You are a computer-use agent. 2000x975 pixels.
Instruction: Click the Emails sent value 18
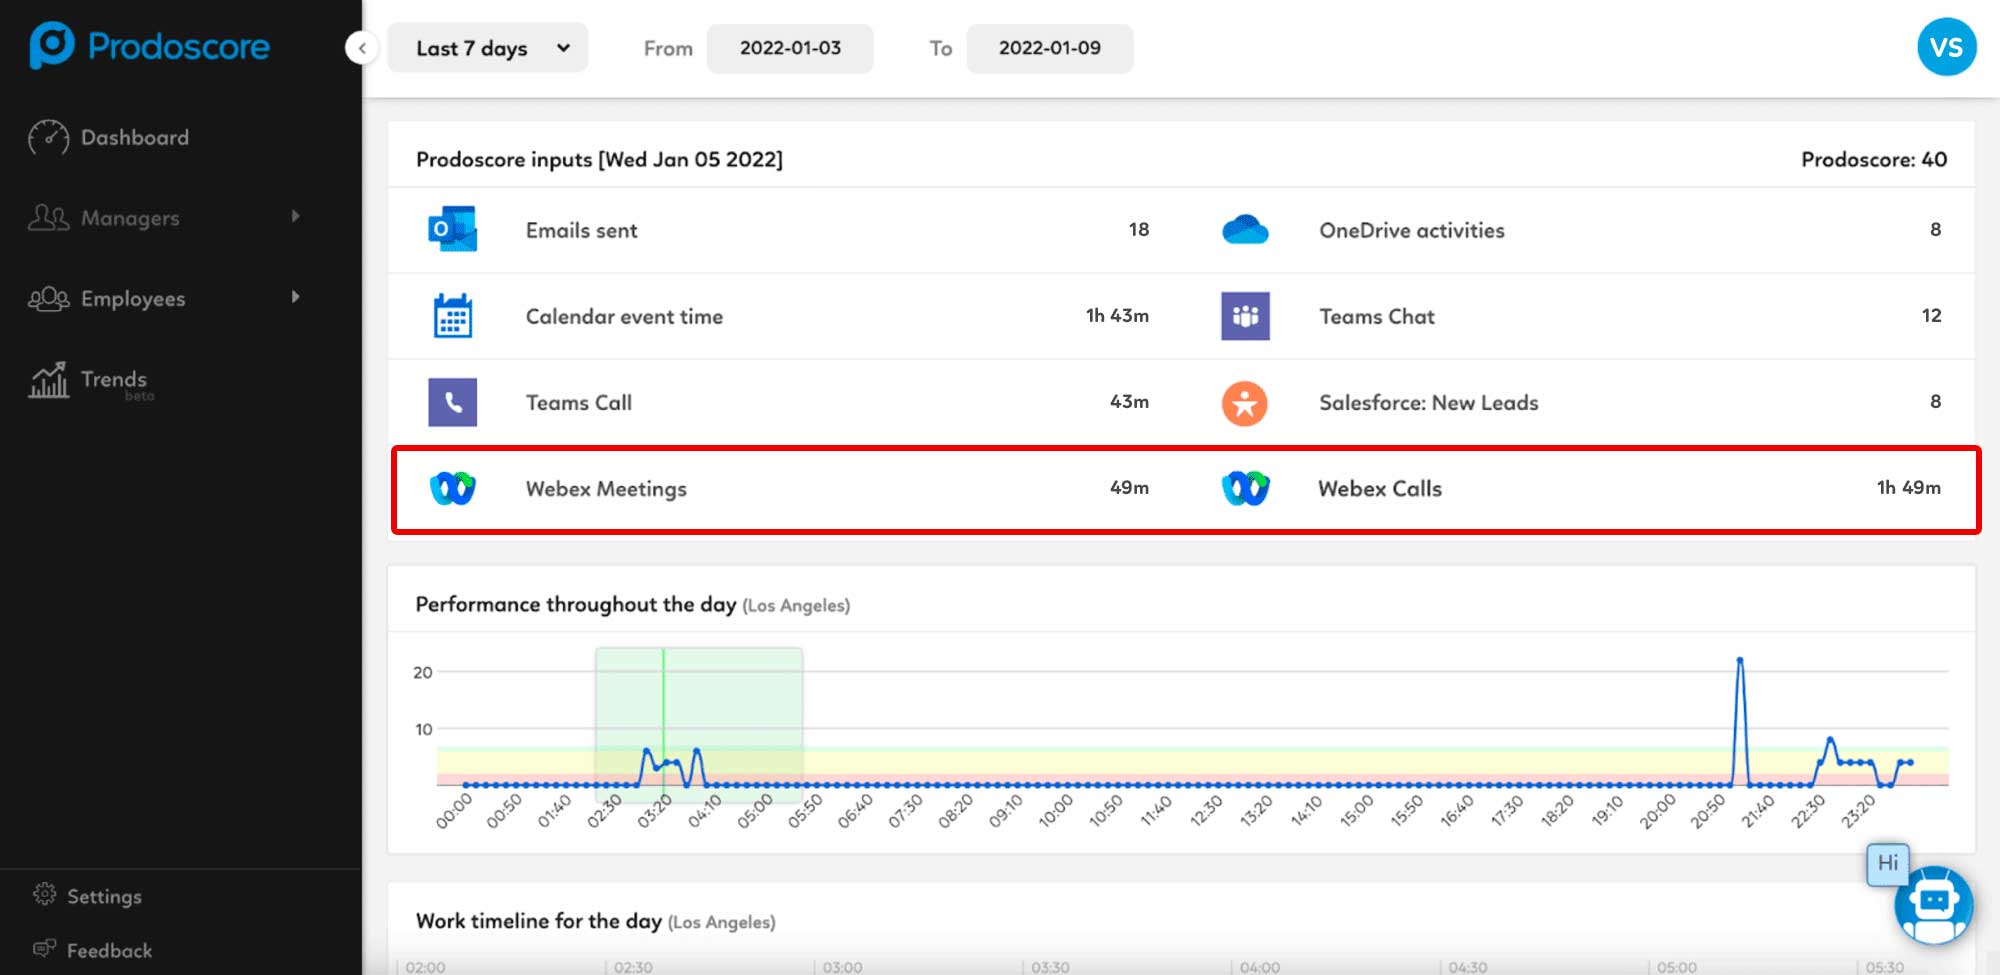(1138, 229)
